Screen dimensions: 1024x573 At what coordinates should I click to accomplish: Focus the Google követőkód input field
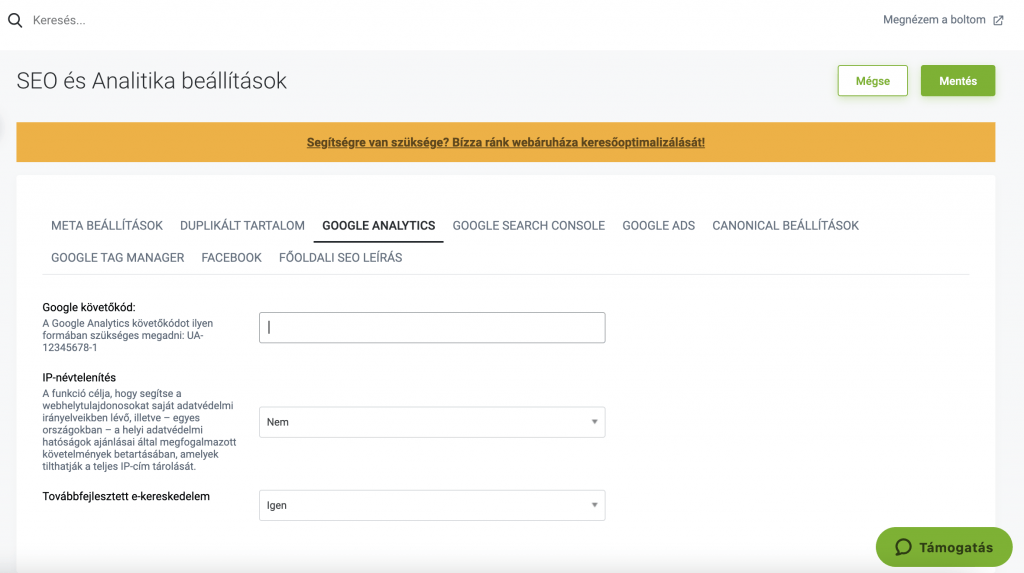432,327
